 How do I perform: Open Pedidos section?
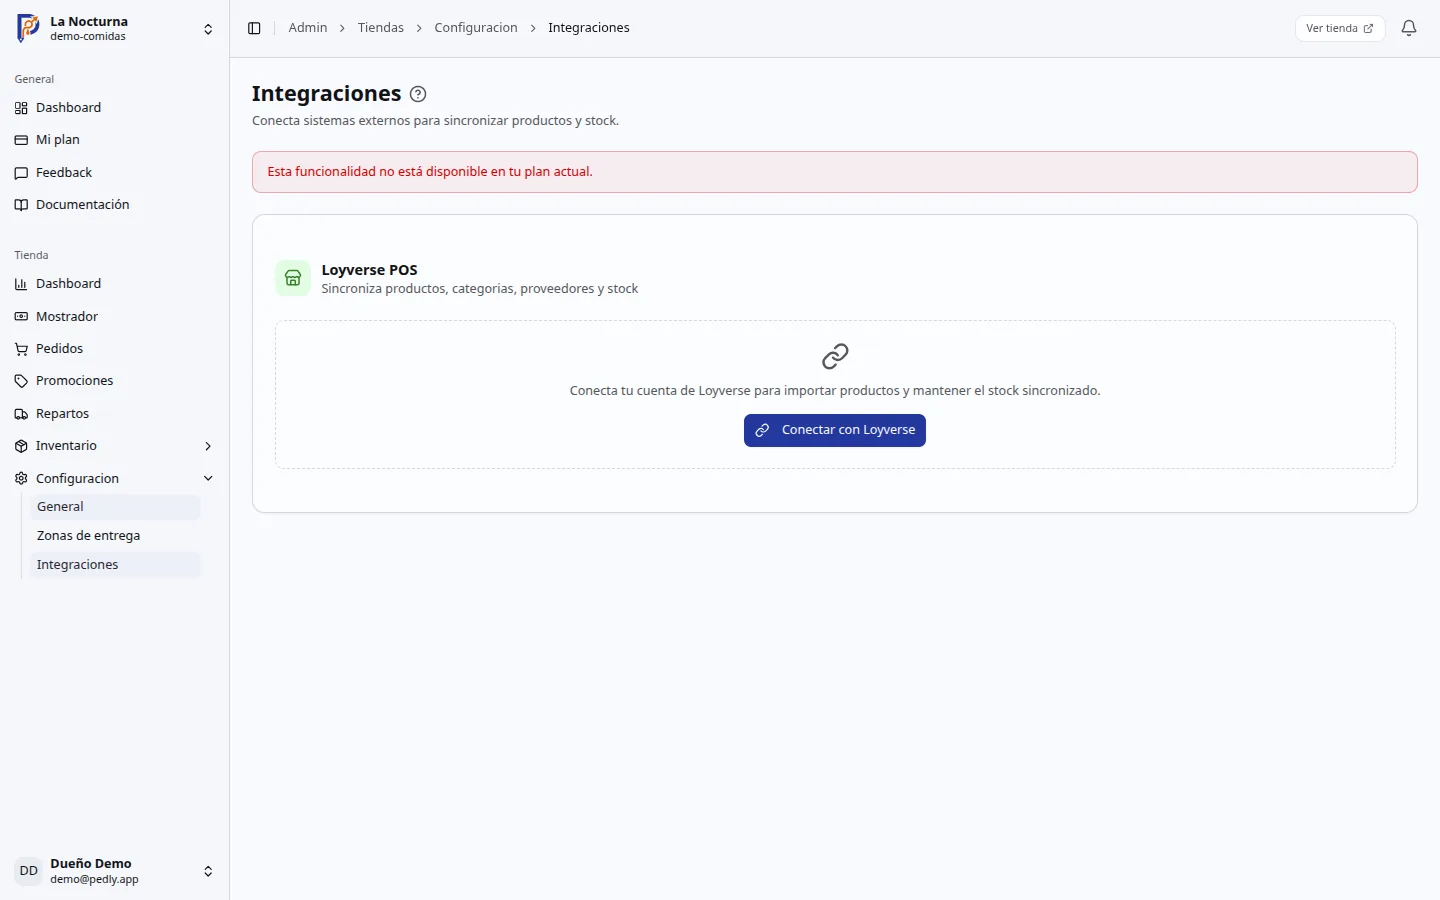click(115, 349)
